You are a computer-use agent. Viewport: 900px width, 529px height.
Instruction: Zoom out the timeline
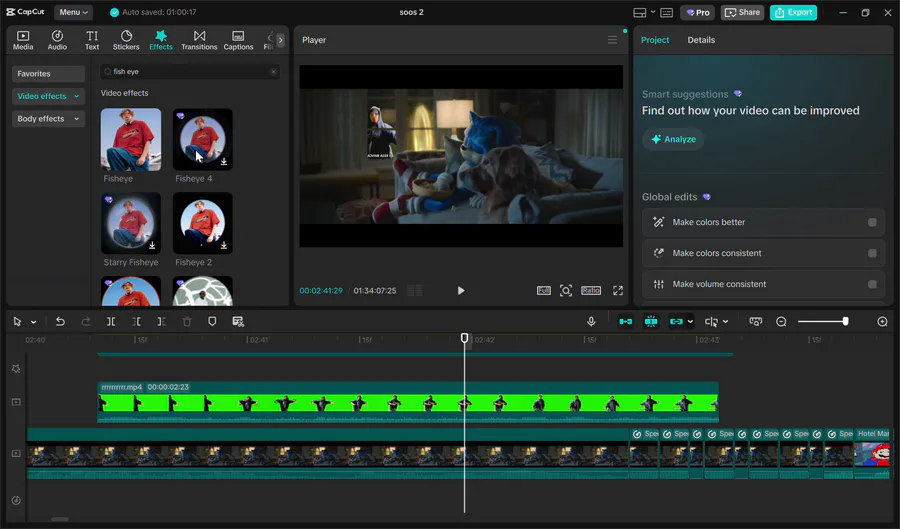click(x=781, y=321)
